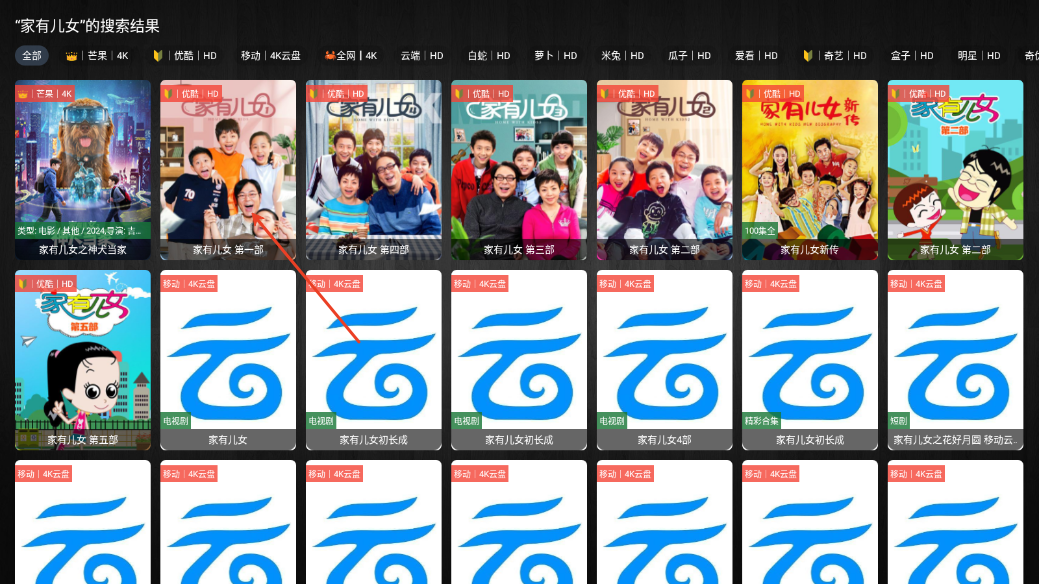This screenshot has width=1039, height=584.
Task: Select the 家有儿女 第三部 poster
Action: (x=519, y=169)
